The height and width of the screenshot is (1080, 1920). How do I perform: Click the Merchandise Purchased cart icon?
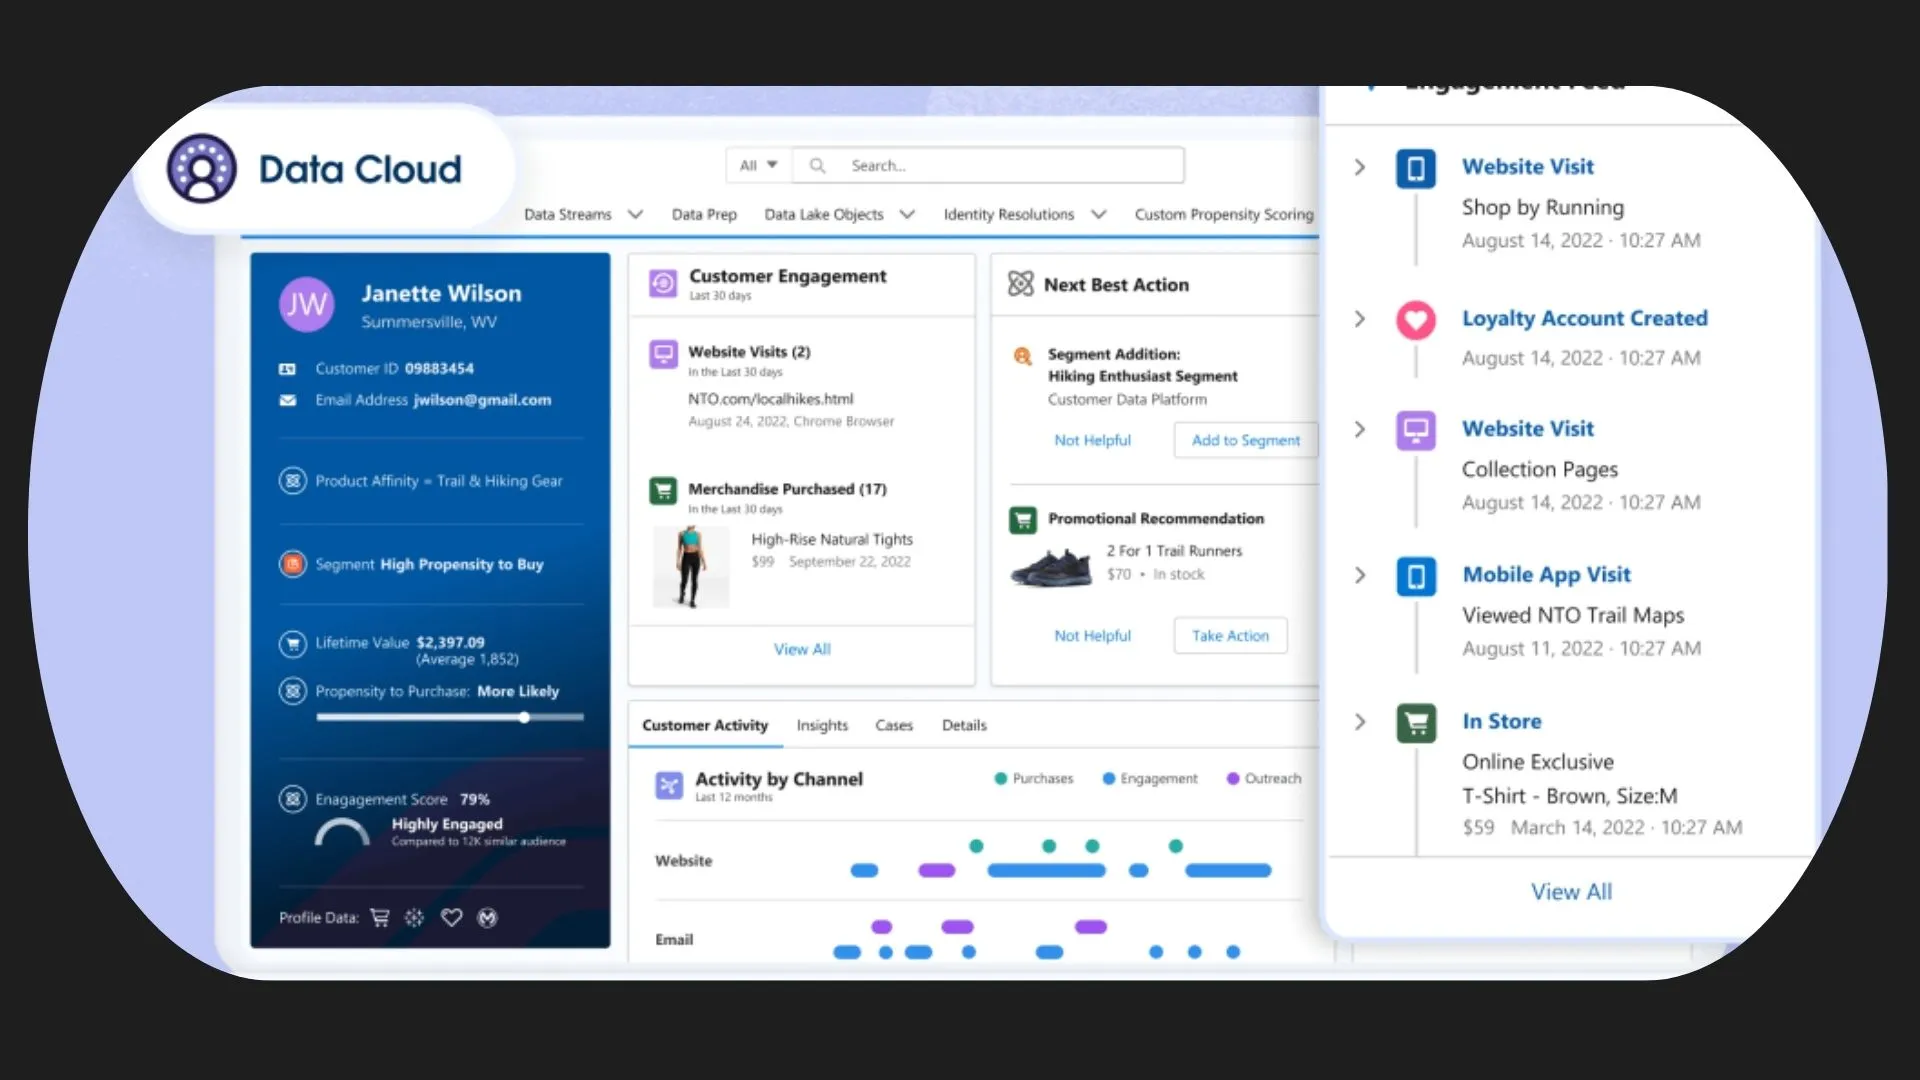coord(662,490)
